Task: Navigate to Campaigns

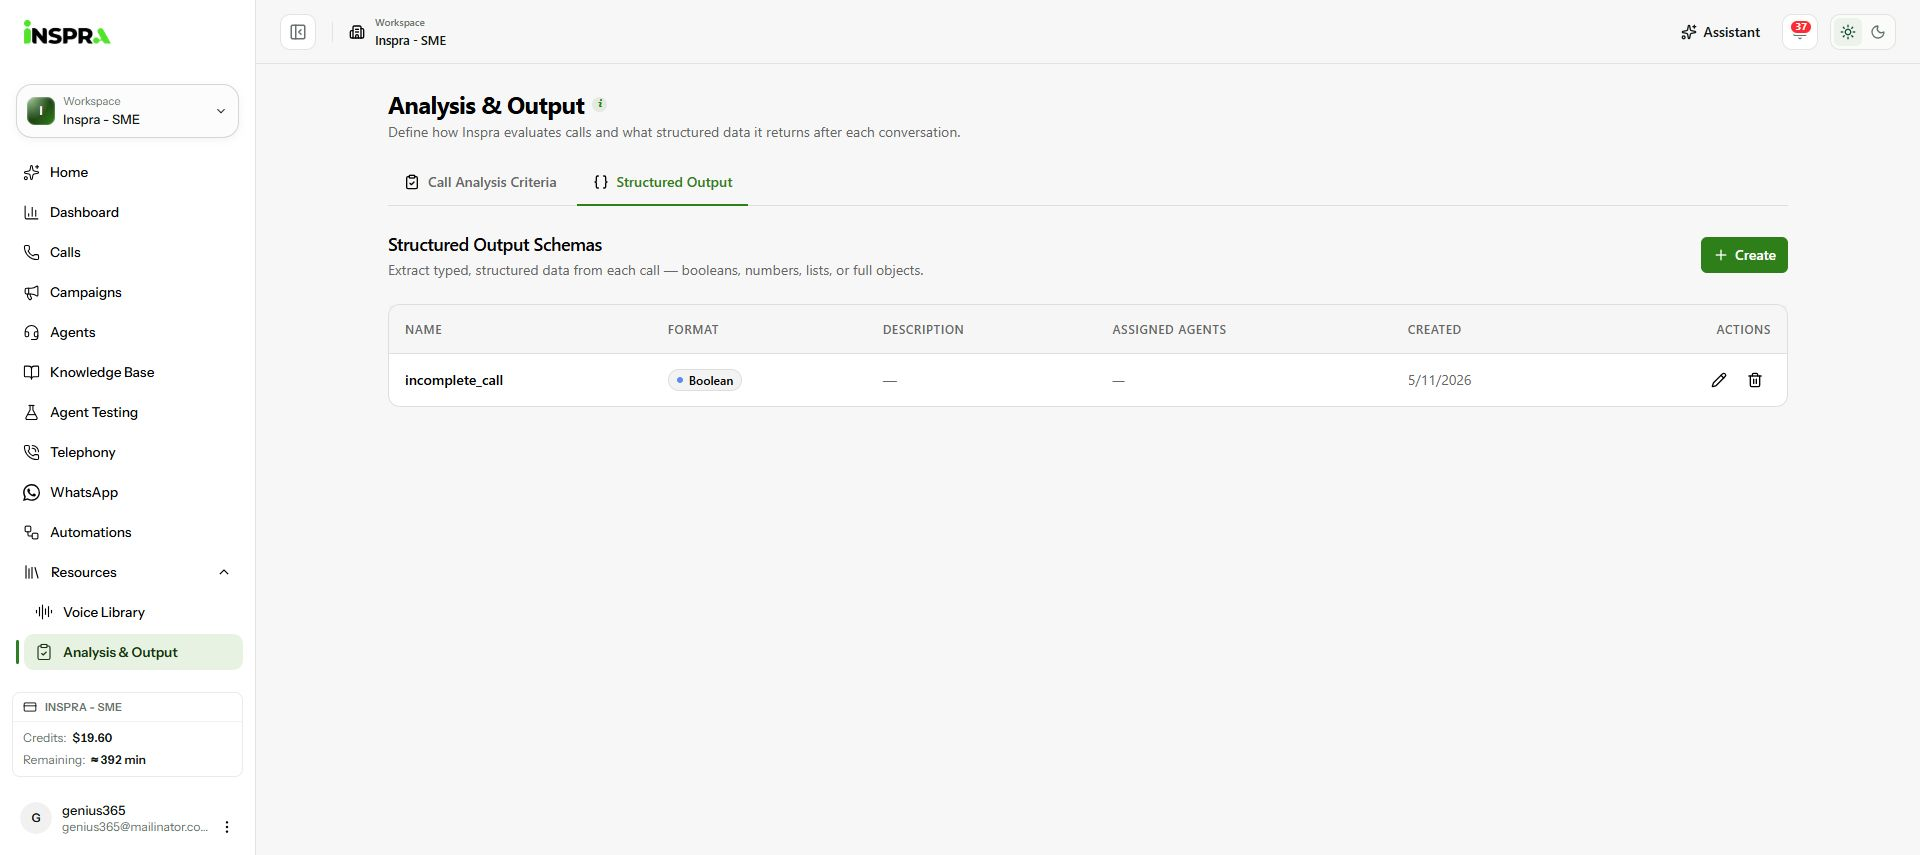Action: point(127,292)
